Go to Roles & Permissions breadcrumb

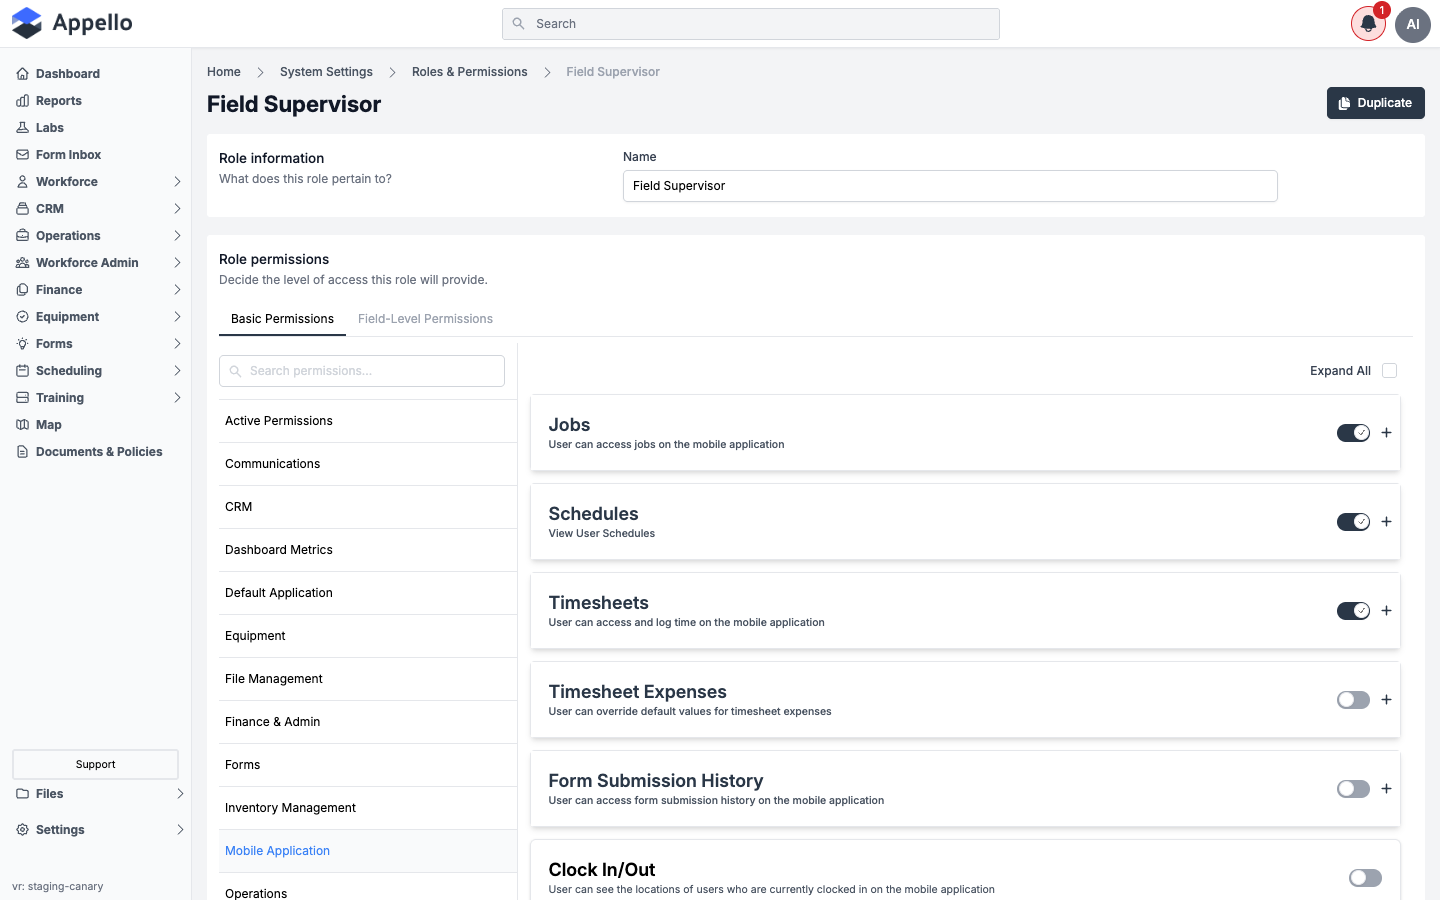click(470, 72)
